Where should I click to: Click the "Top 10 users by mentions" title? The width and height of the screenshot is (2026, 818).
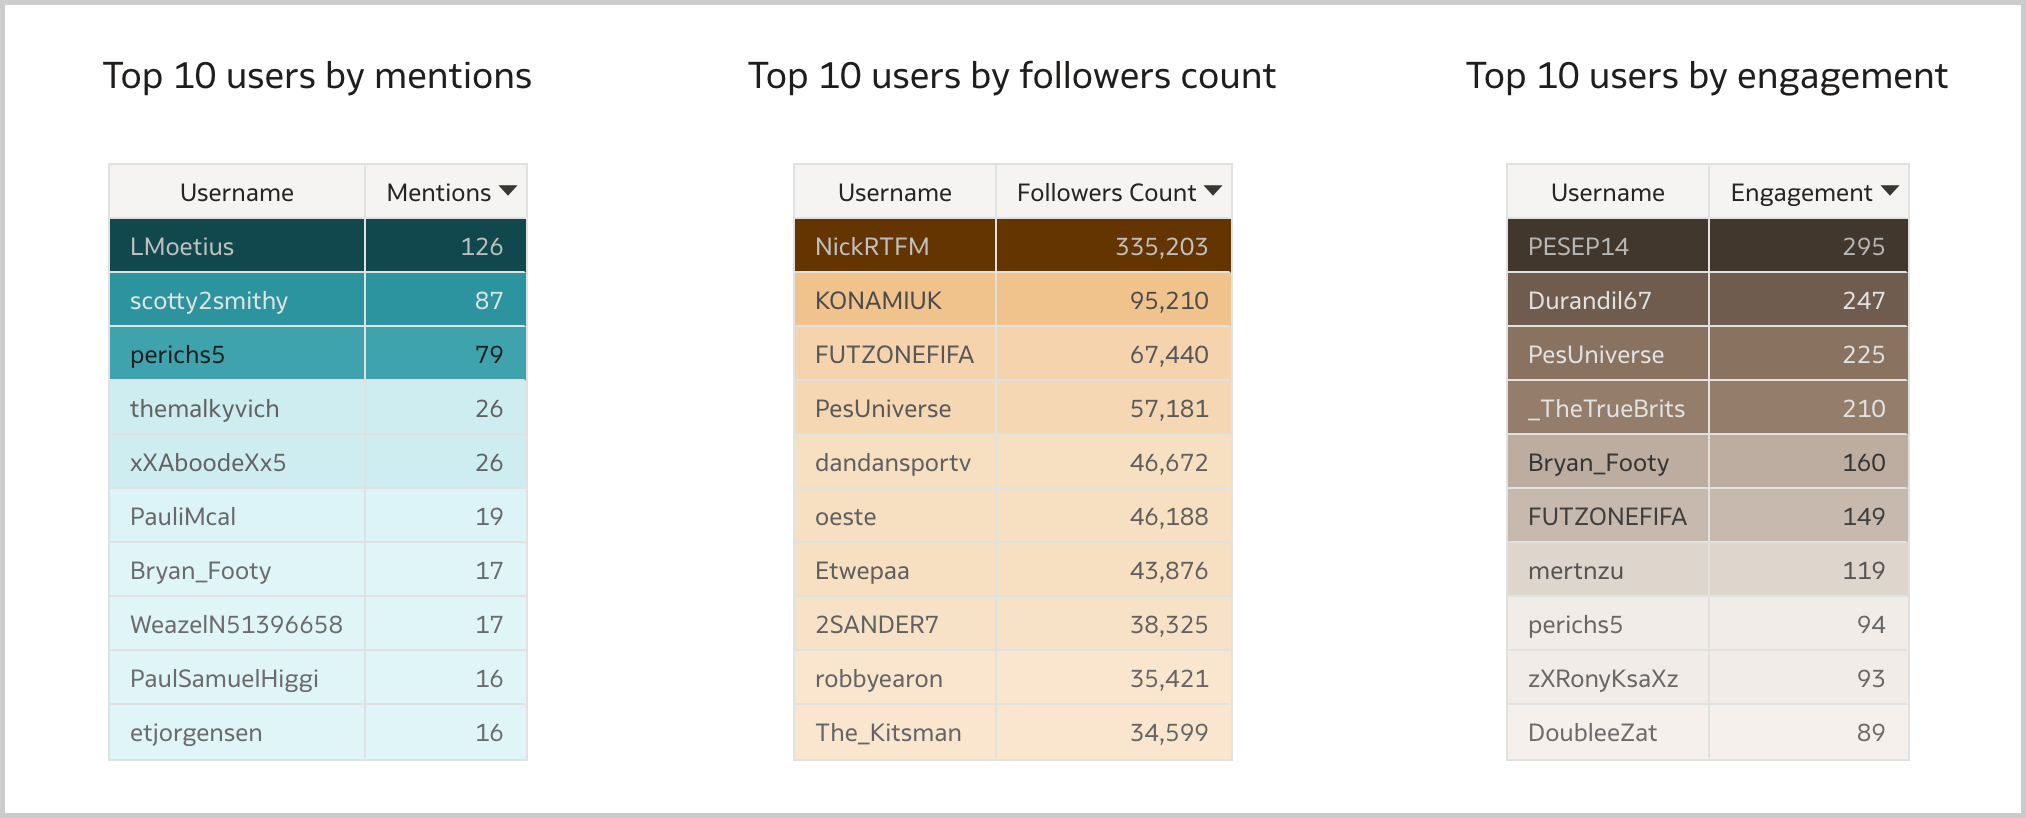(x=317, y=76)
